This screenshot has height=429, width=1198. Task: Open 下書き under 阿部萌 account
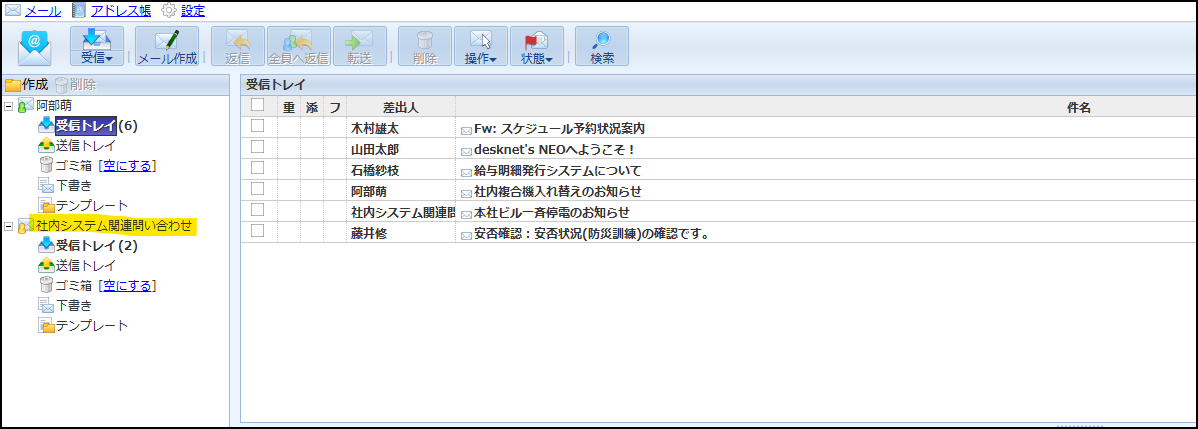[74, 185]
